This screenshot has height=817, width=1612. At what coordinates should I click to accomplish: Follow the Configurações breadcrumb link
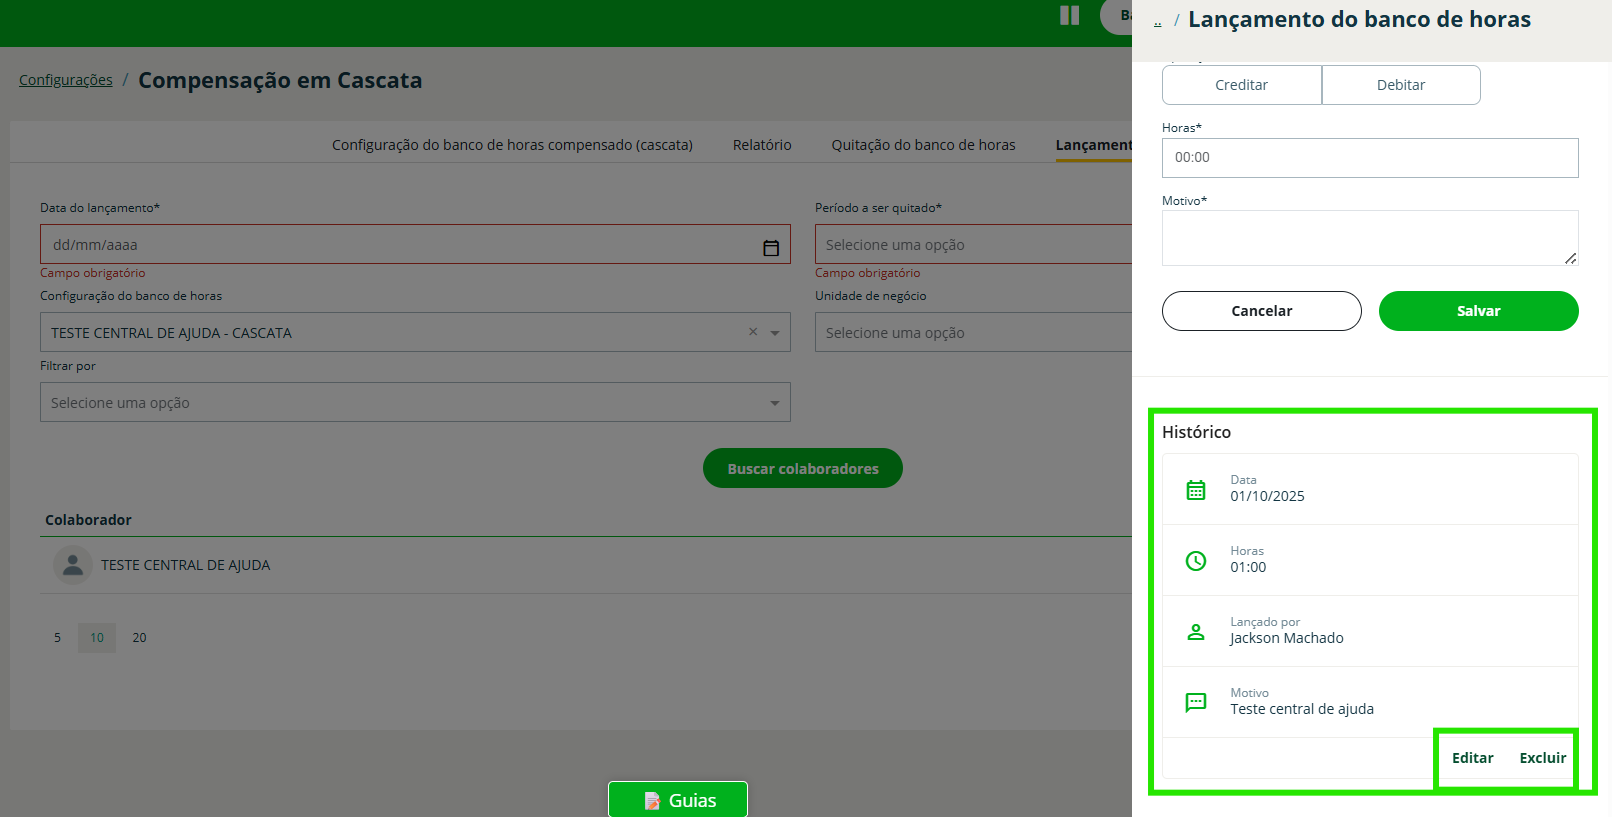tap(66, 80)
